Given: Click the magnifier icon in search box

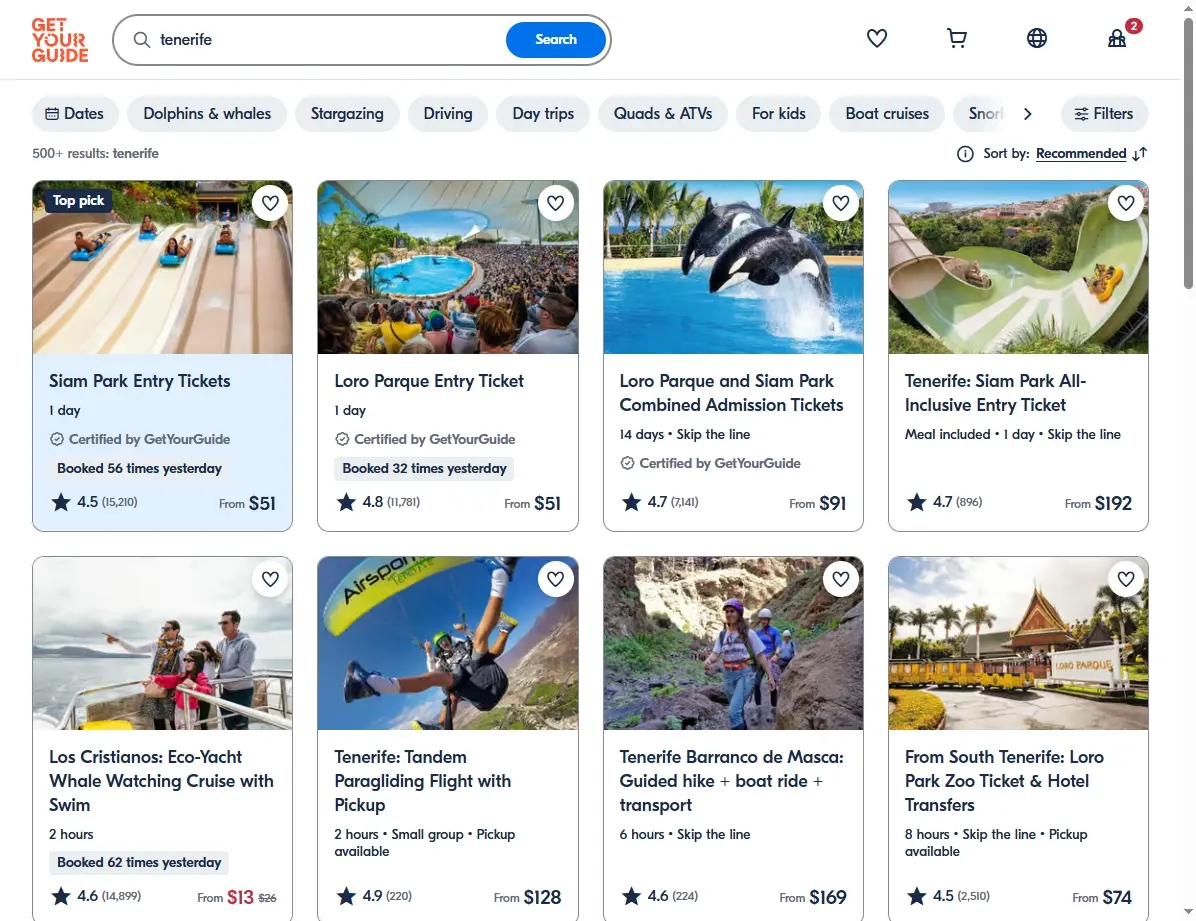Looking at the screenshot, I should point(142,40).
